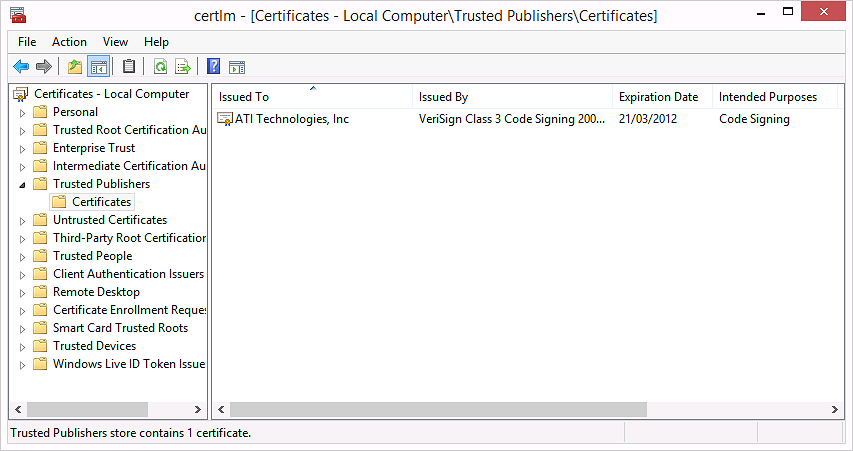Select Trusted People folder in tree
This screenshot has height=451, width=853.
point(92,256)
